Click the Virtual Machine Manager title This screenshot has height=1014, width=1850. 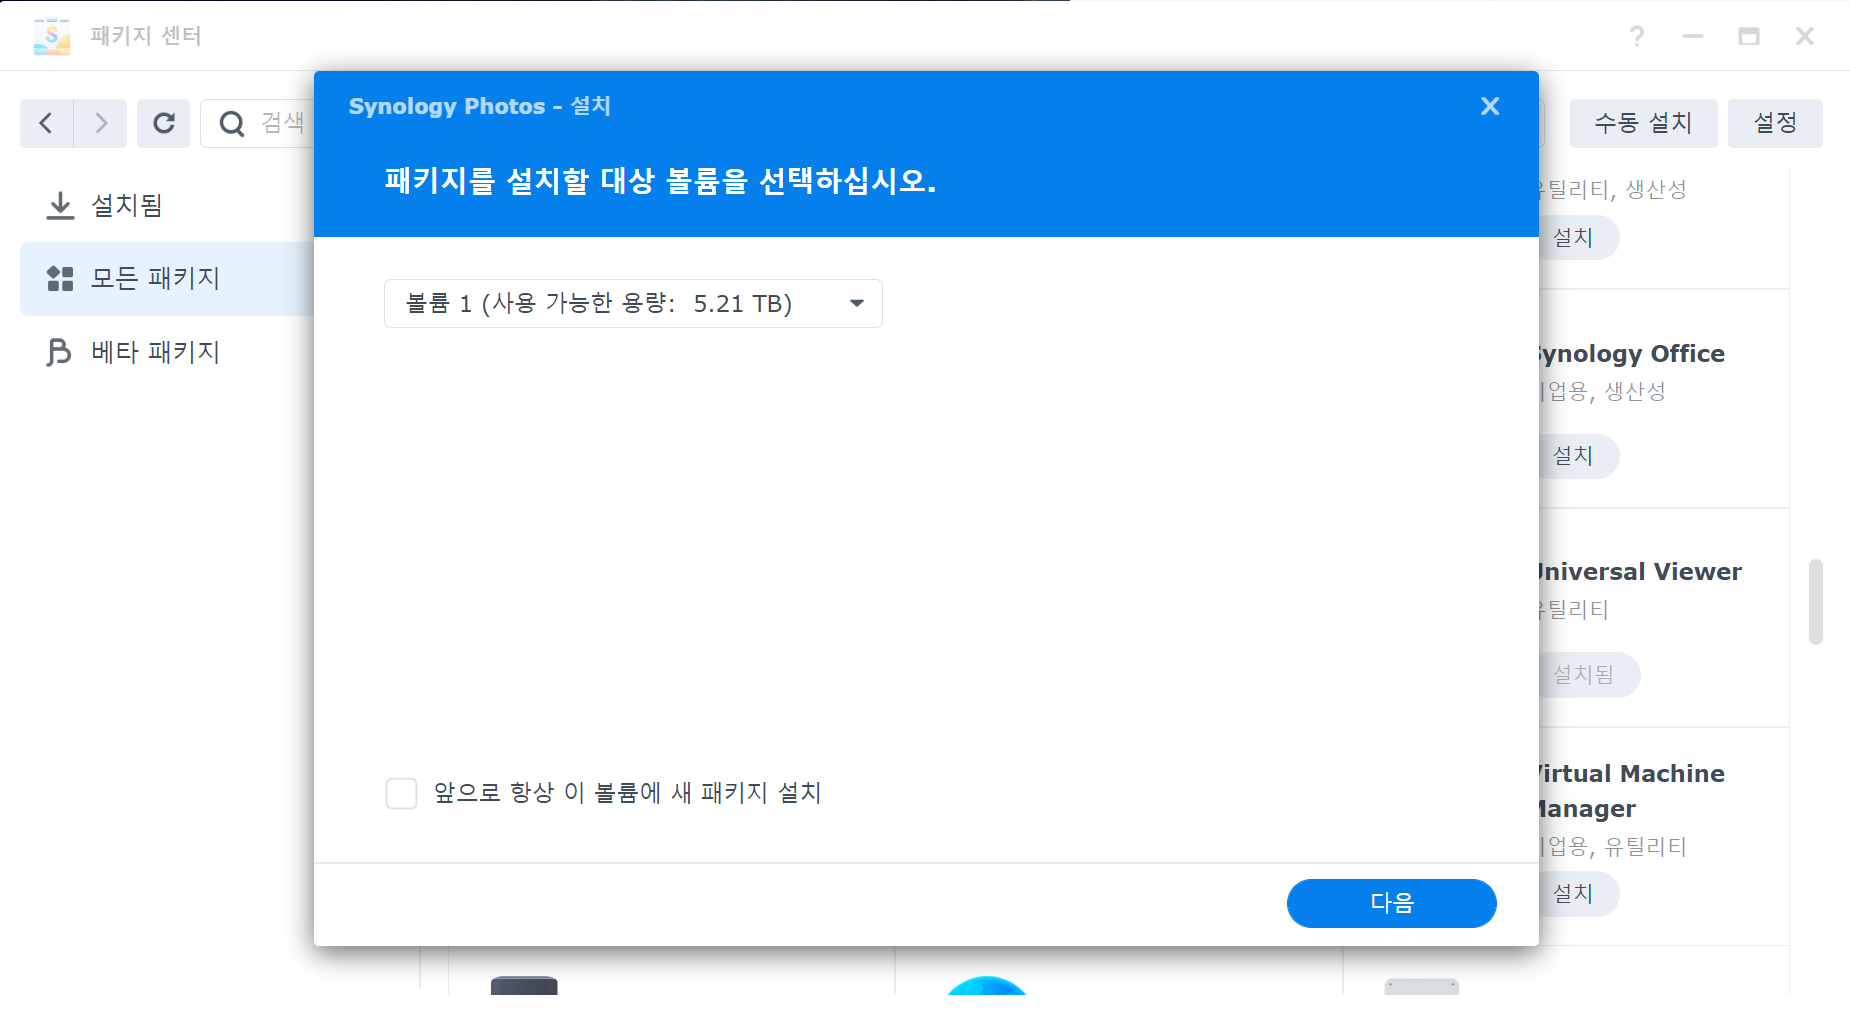click(1632, 791)
